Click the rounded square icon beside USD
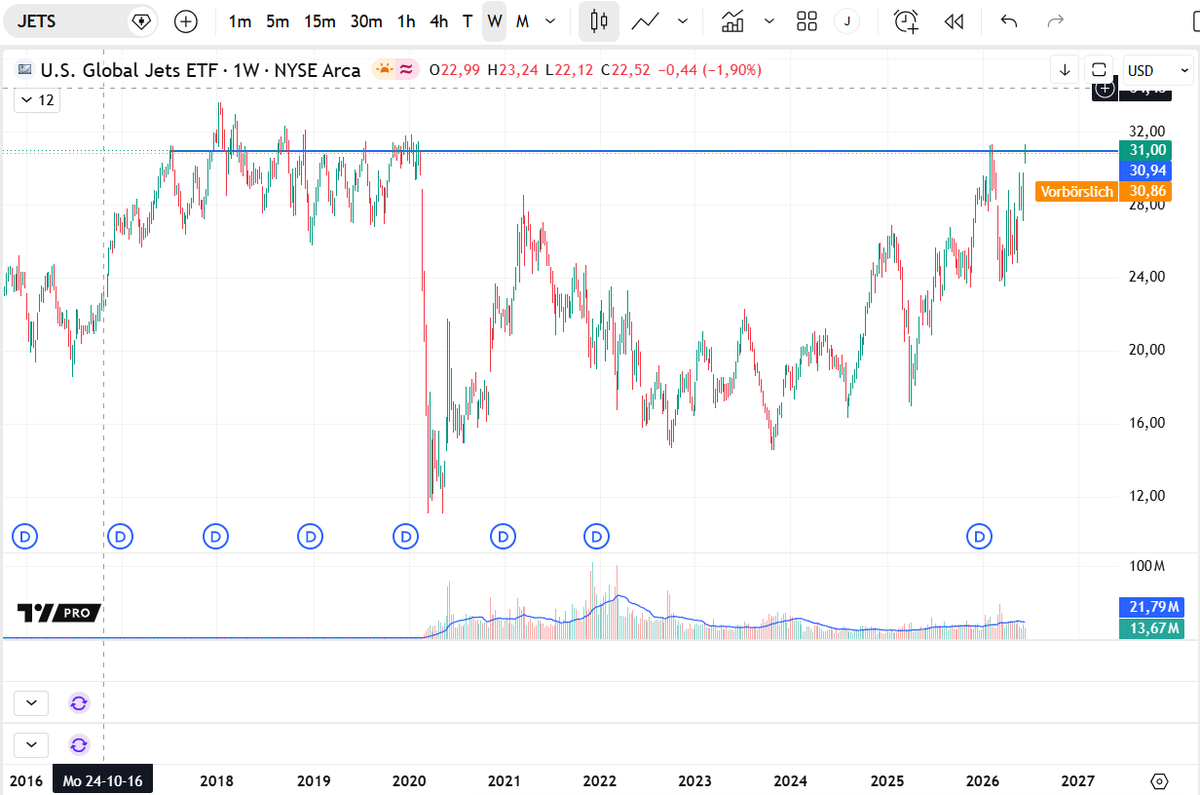Viewport: 1200px width, 795px height. coord(1099,70)
